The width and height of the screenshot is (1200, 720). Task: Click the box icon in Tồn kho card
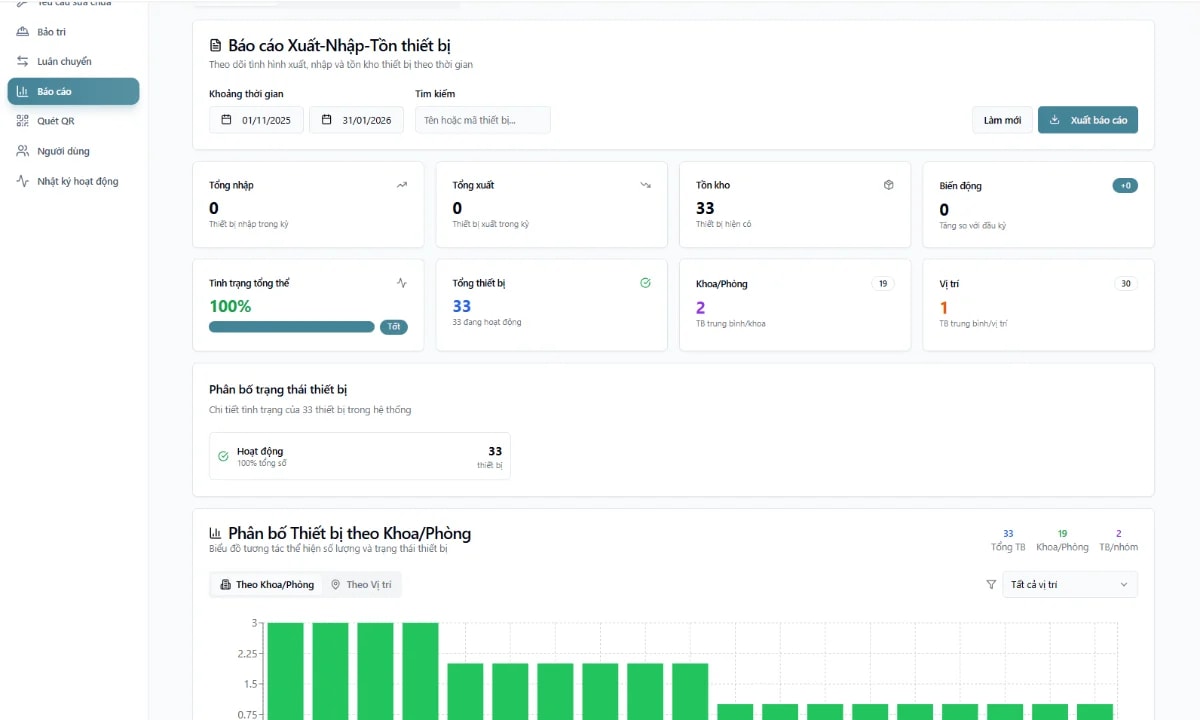click(x=888, y=185)
